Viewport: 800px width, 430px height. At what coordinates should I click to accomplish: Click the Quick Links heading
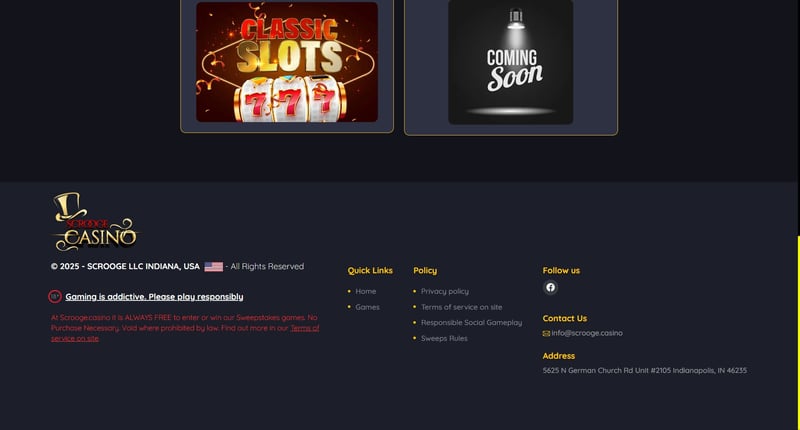tap(370, 270)
